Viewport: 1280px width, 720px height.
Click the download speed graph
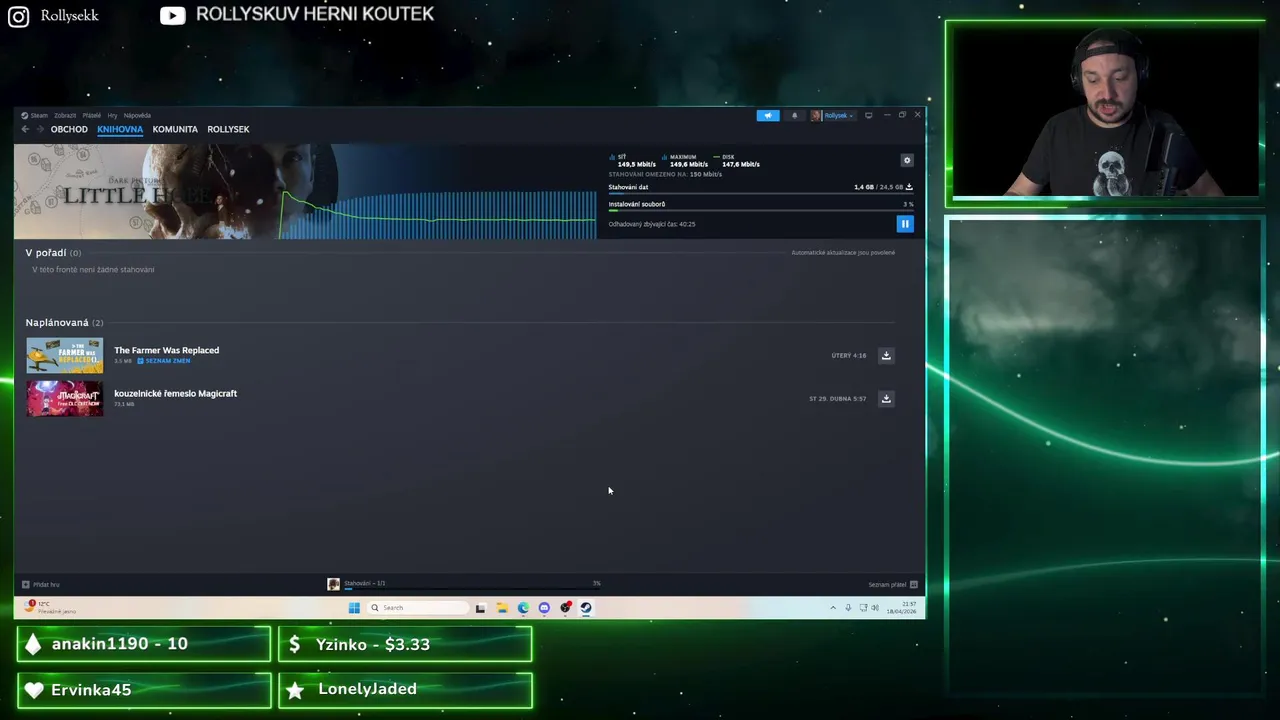[x=438, y=213]
